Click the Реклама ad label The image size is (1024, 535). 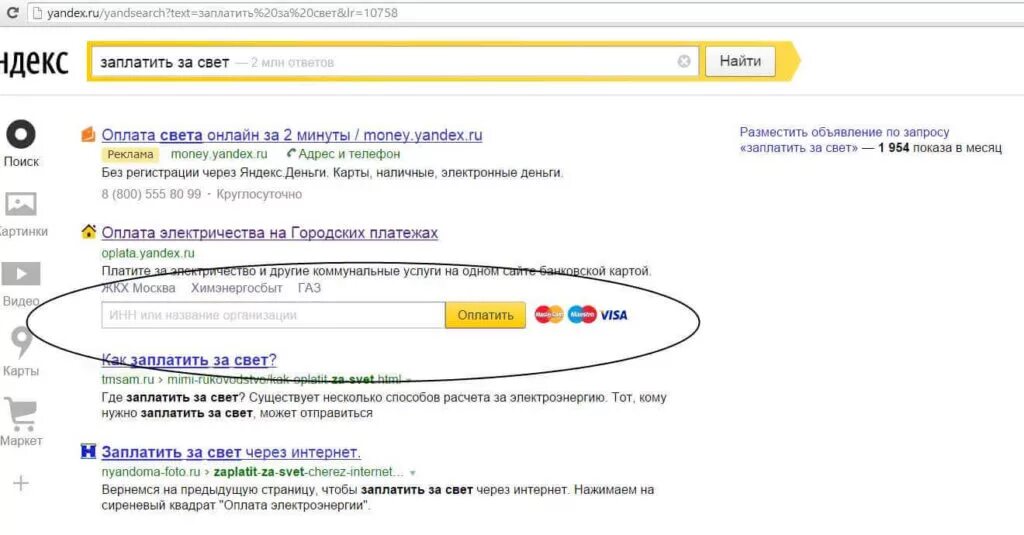pyautogui.click(x=131, y=154)
